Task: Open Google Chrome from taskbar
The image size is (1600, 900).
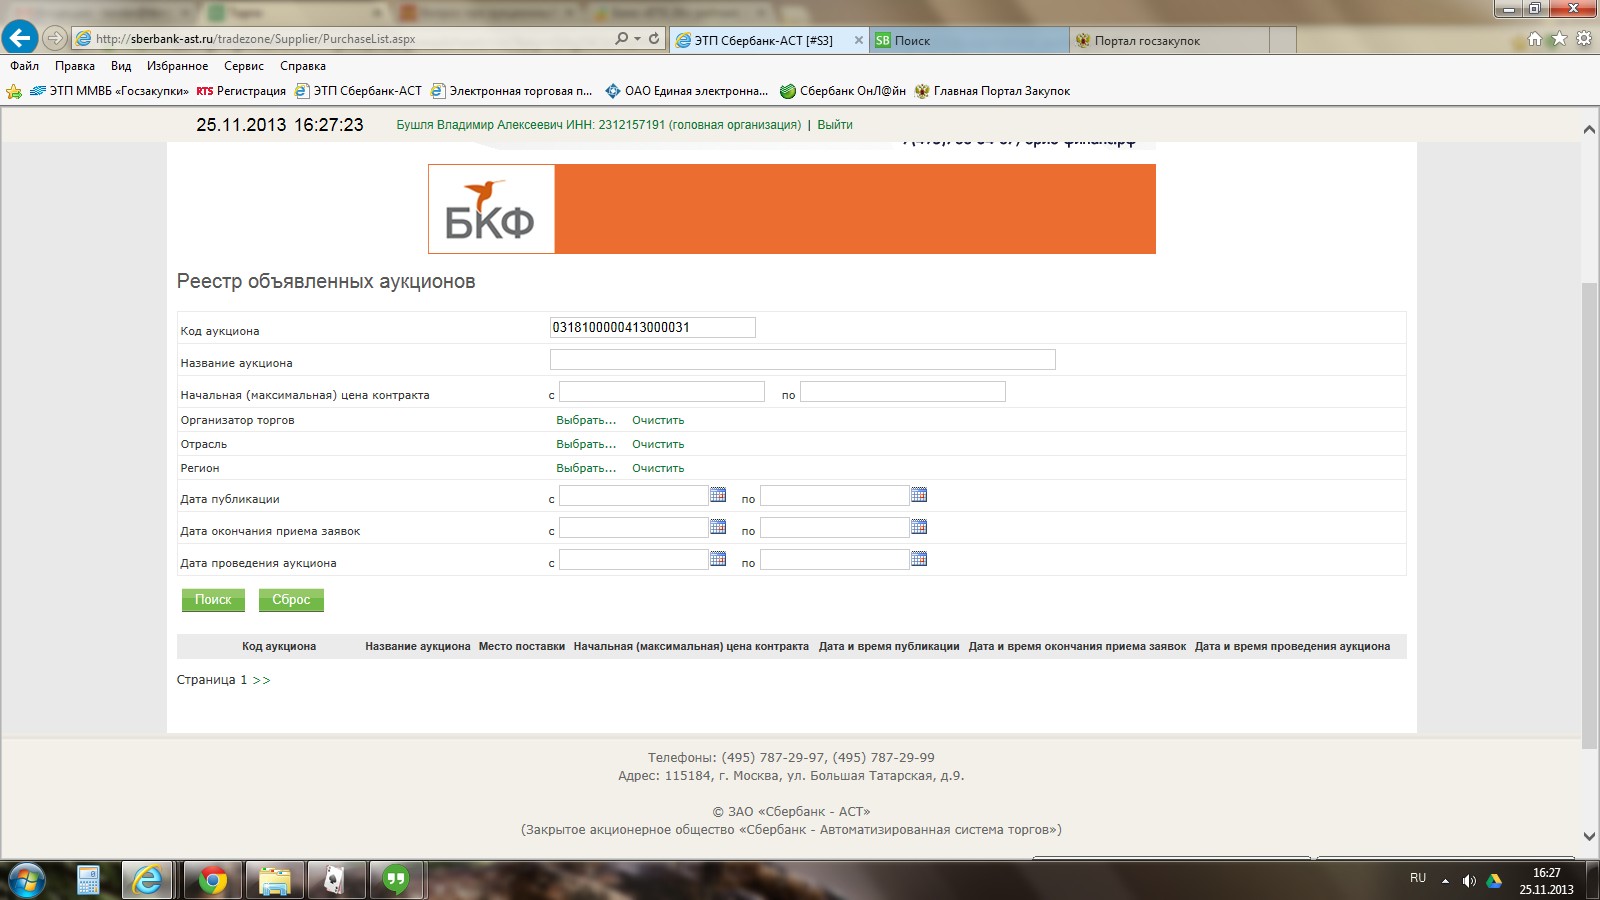Action: click(x=212, y=880)
